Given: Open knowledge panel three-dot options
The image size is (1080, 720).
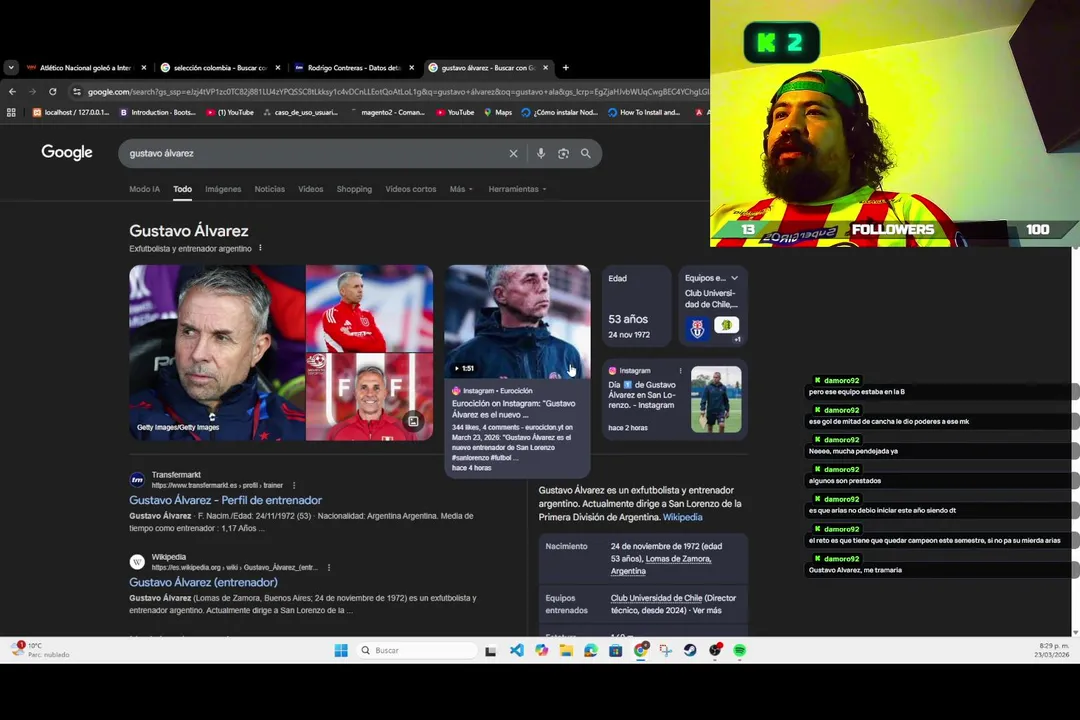Looking at the screenshot, I should click(x=260, y=248).
